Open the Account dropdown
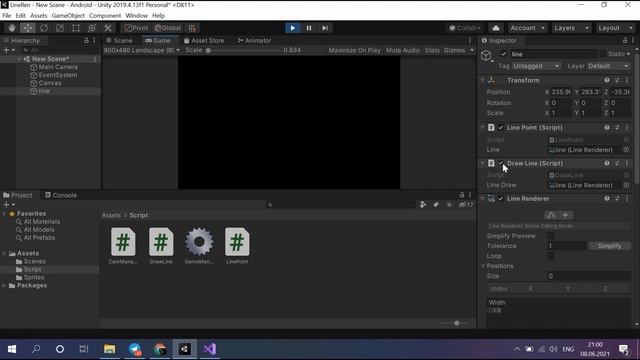640x360 pixels. coord(527,28)
